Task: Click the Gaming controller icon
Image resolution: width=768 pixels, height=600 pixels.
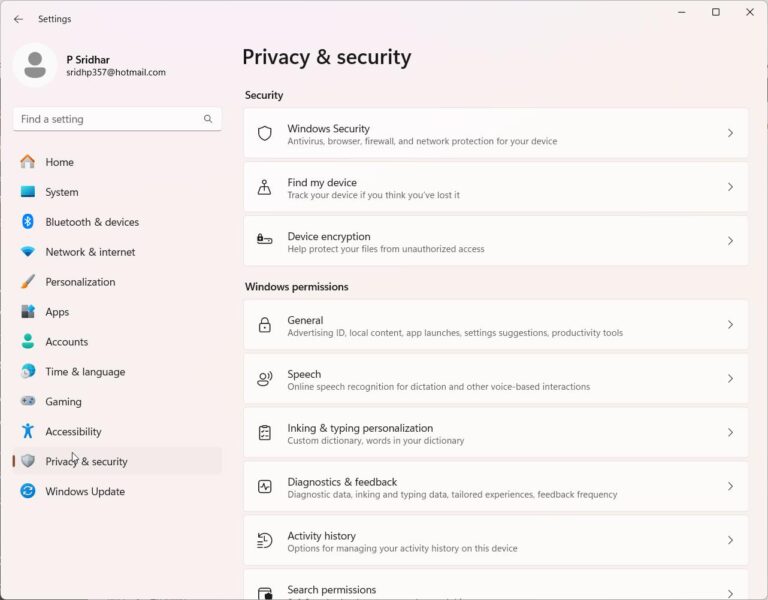Action: (x=28, y=401)
